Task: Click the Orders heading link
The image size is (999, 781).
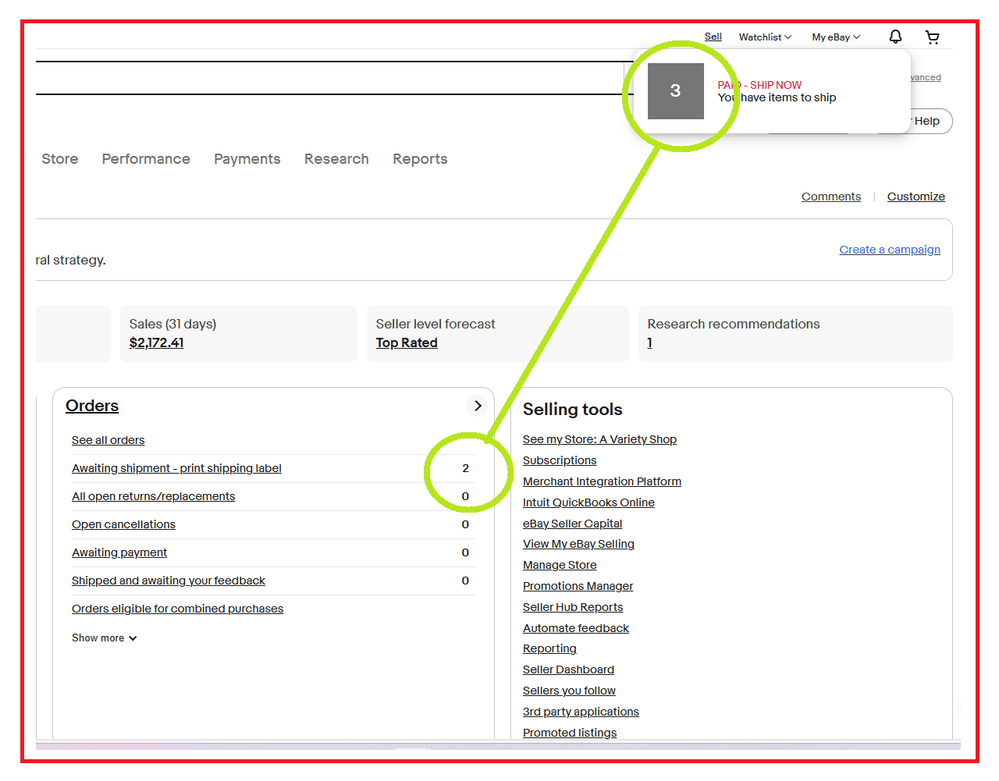Action: click(x=92, y=406)
